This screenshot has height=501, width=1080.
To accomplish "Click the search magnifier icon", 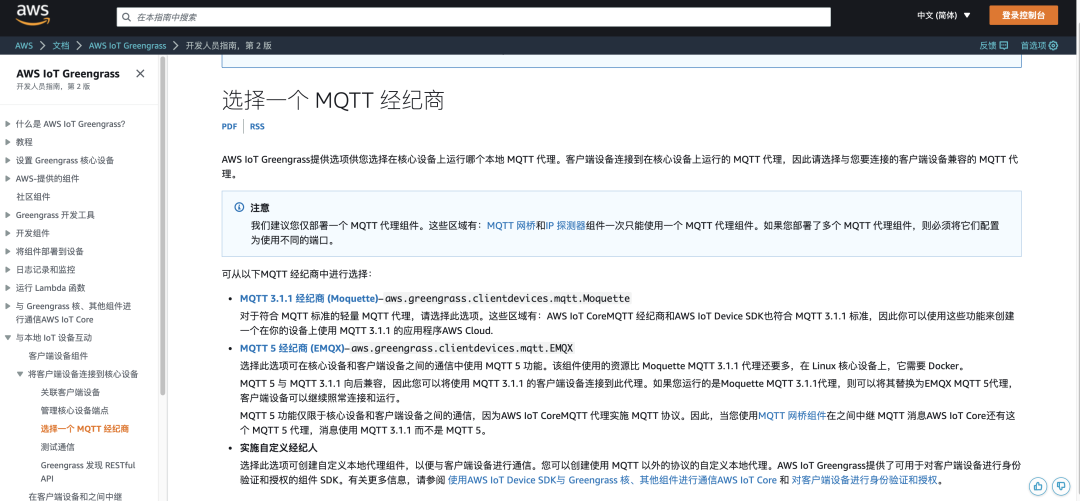I will [125, 17].
